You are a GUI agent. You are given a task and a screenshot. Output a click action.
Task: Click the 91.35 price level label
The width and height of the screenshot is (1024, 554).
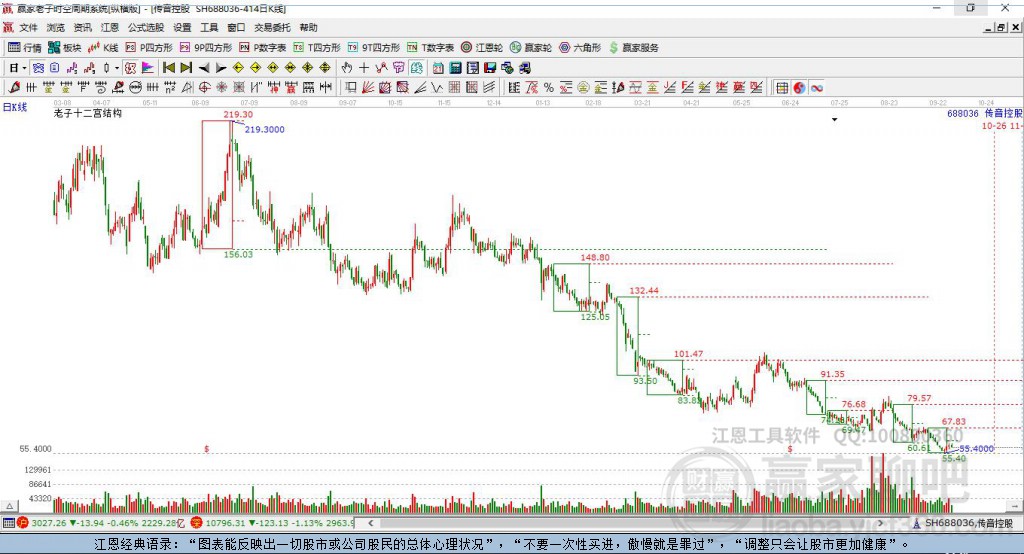click(x=833, y=374)
